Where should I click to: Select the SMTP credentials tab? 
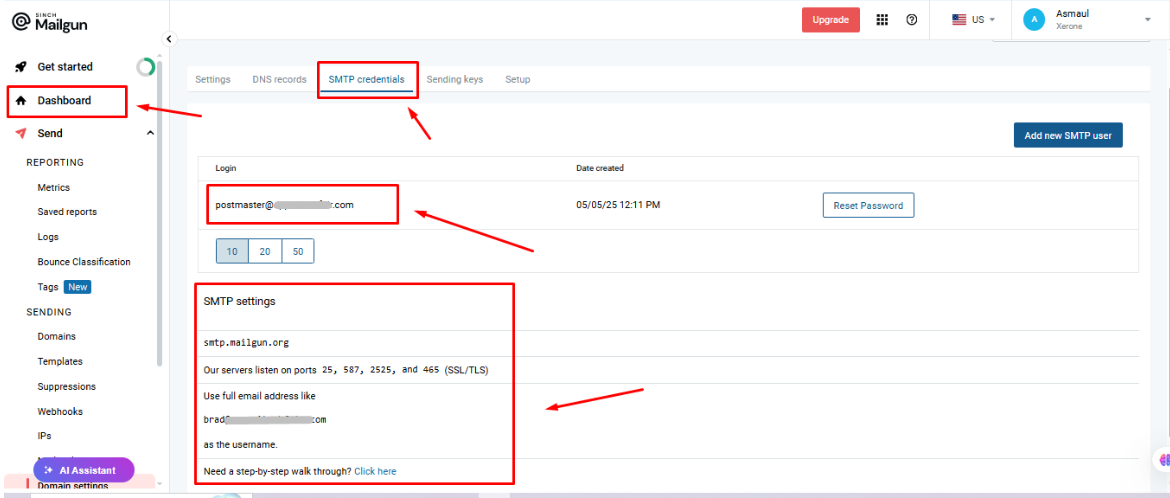[x=366, y=79]
